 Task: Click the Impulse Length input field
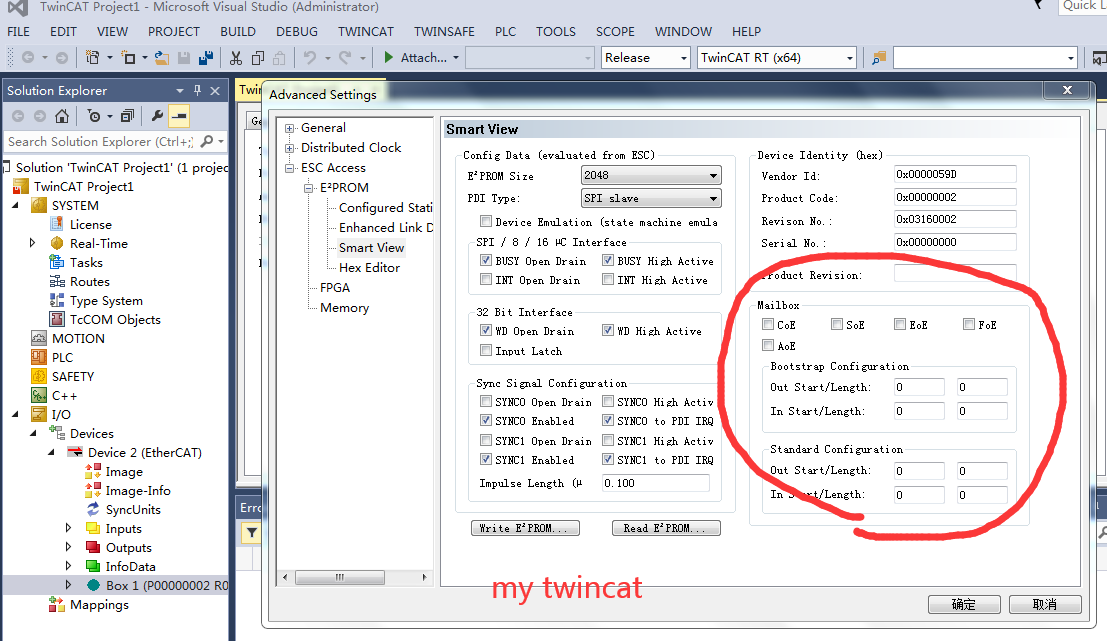(655, 483)
